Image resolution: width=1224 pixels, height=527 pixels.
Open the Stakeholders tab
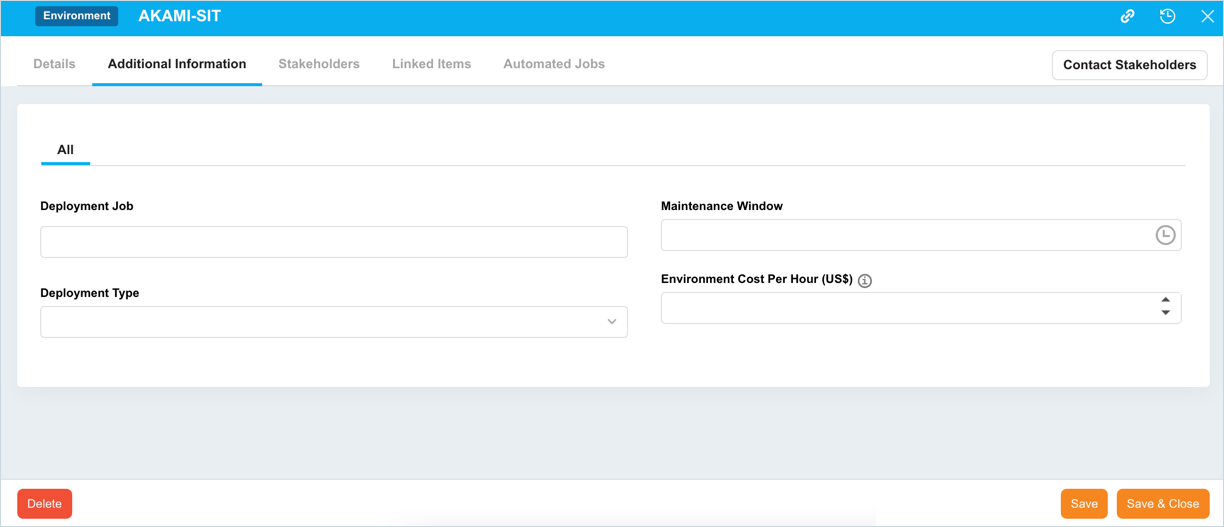pyautogui.click(x=319, y=64)
